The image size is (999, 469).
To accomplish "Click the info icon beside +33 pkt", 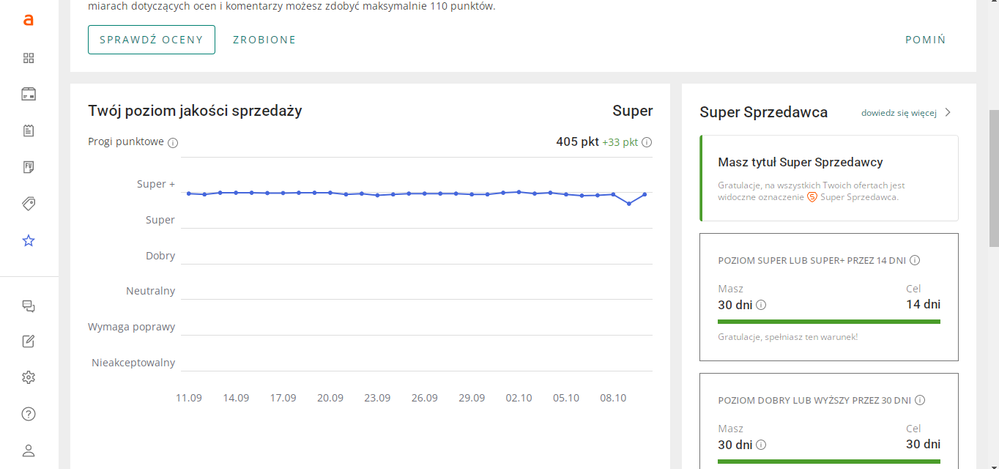I will 647,143.
